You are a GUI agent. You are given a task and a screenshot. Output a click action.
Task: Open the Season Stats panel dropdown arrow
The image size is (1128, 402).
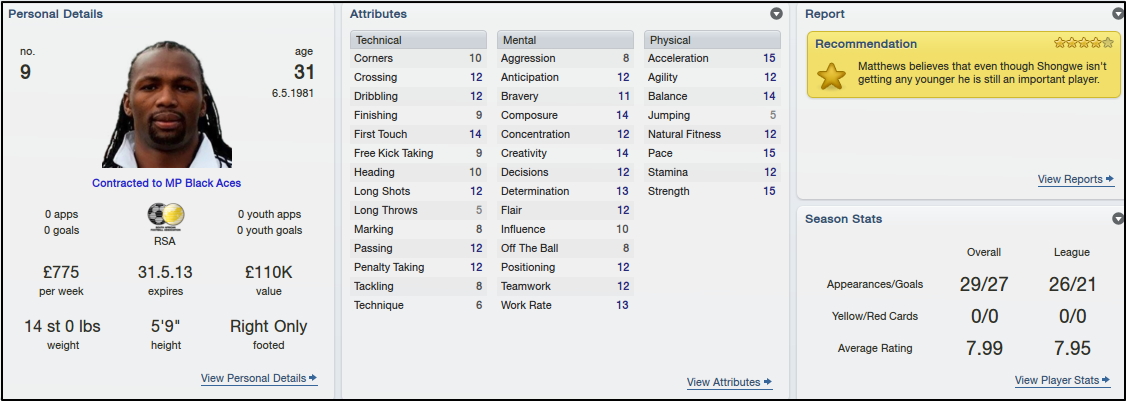pyautogui.click(x=1118, y=219)
